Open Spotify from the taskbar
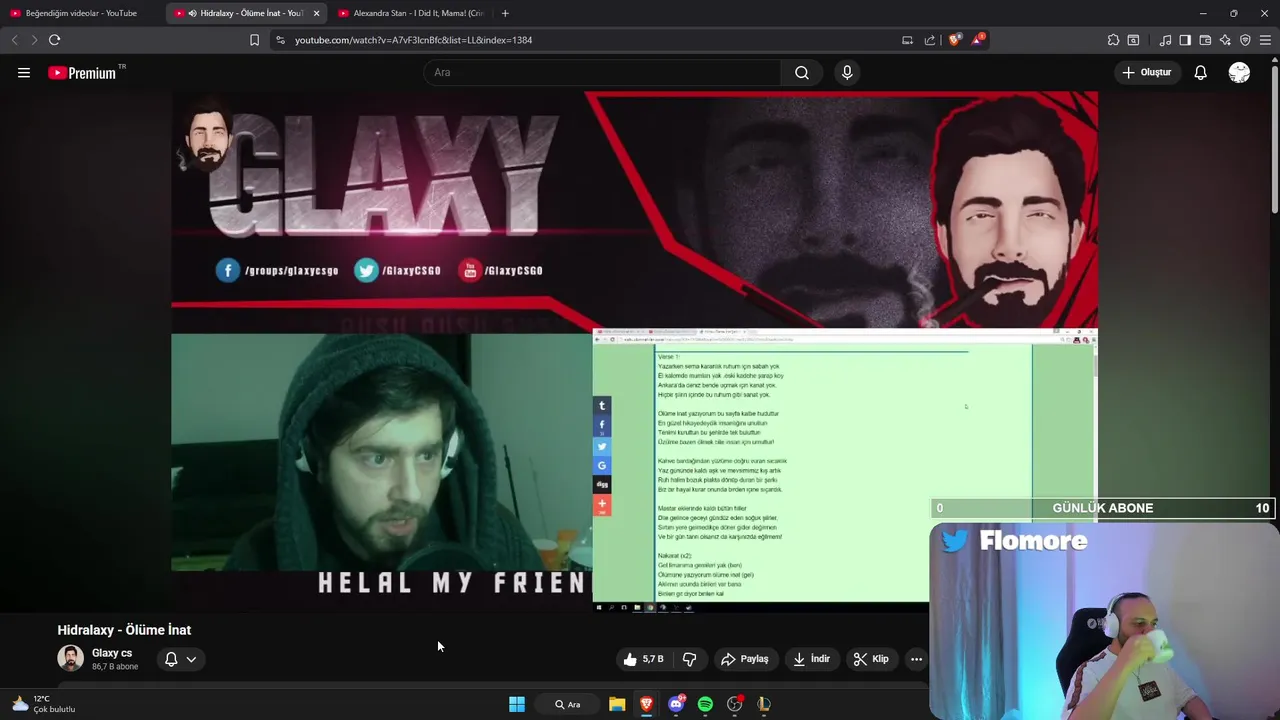 click(x=705, y=704)
